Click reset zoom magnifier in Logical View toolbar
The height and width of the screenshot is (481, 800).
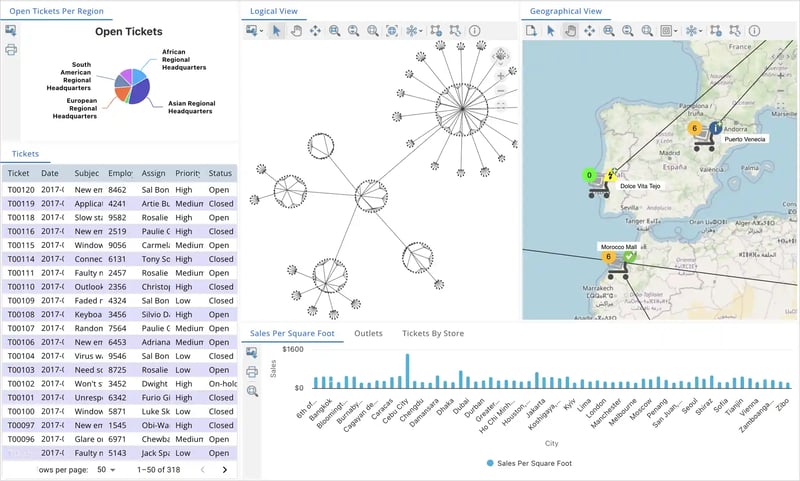pyautogui.click(x=373, y=31)
